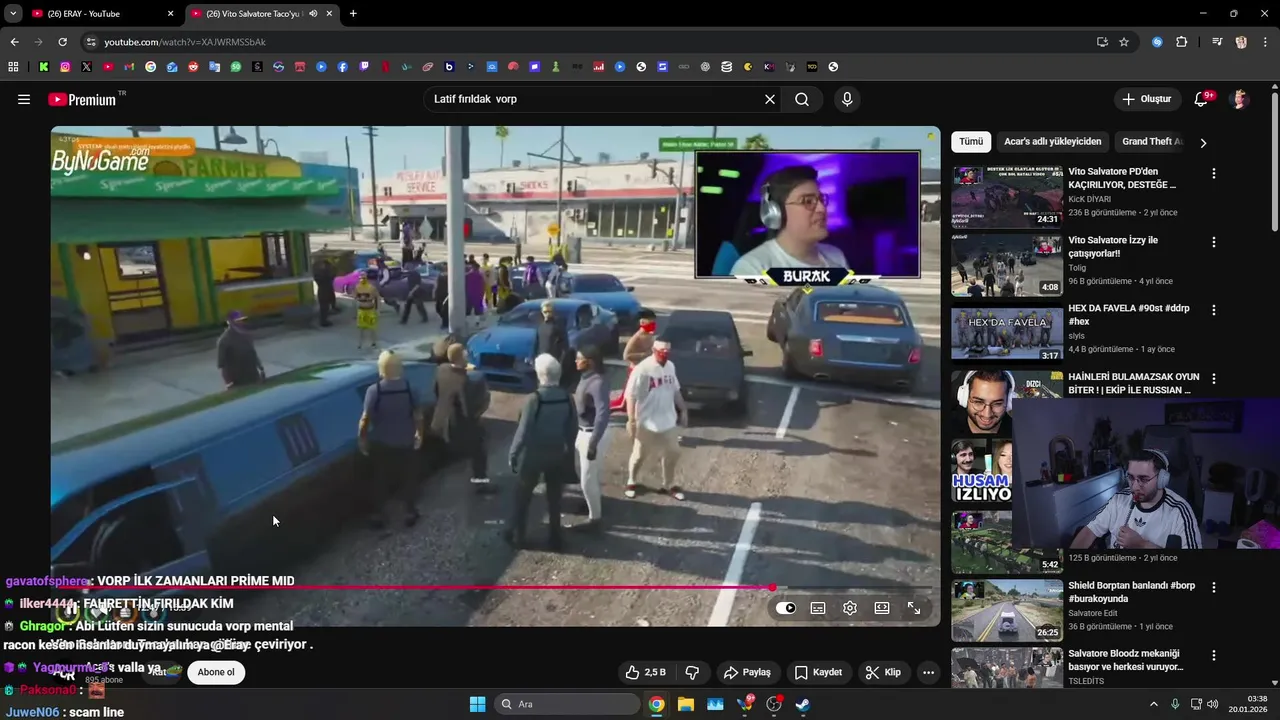Open the video settings gear
The width and height of the screenshot is (1280, 720).
pos(850,608)
